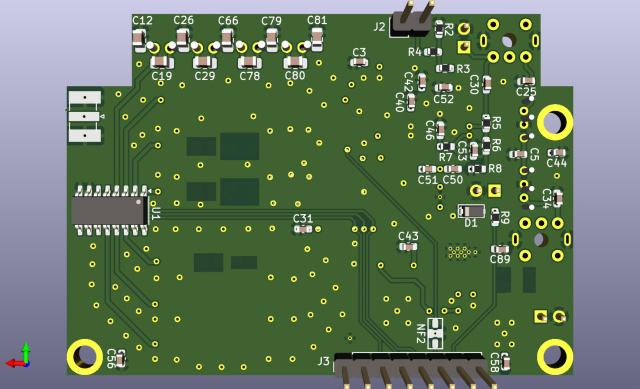Select the bottom-right mounting hole
Screen dimensions: 640x389
click(554, 356)
